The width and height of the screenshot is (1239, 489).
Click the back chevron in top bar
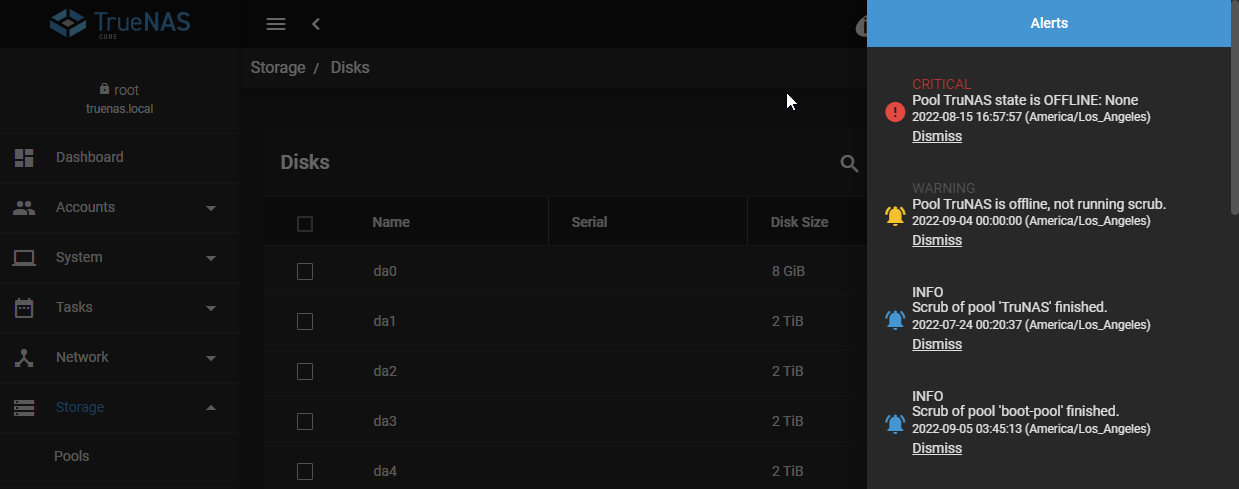316,24
